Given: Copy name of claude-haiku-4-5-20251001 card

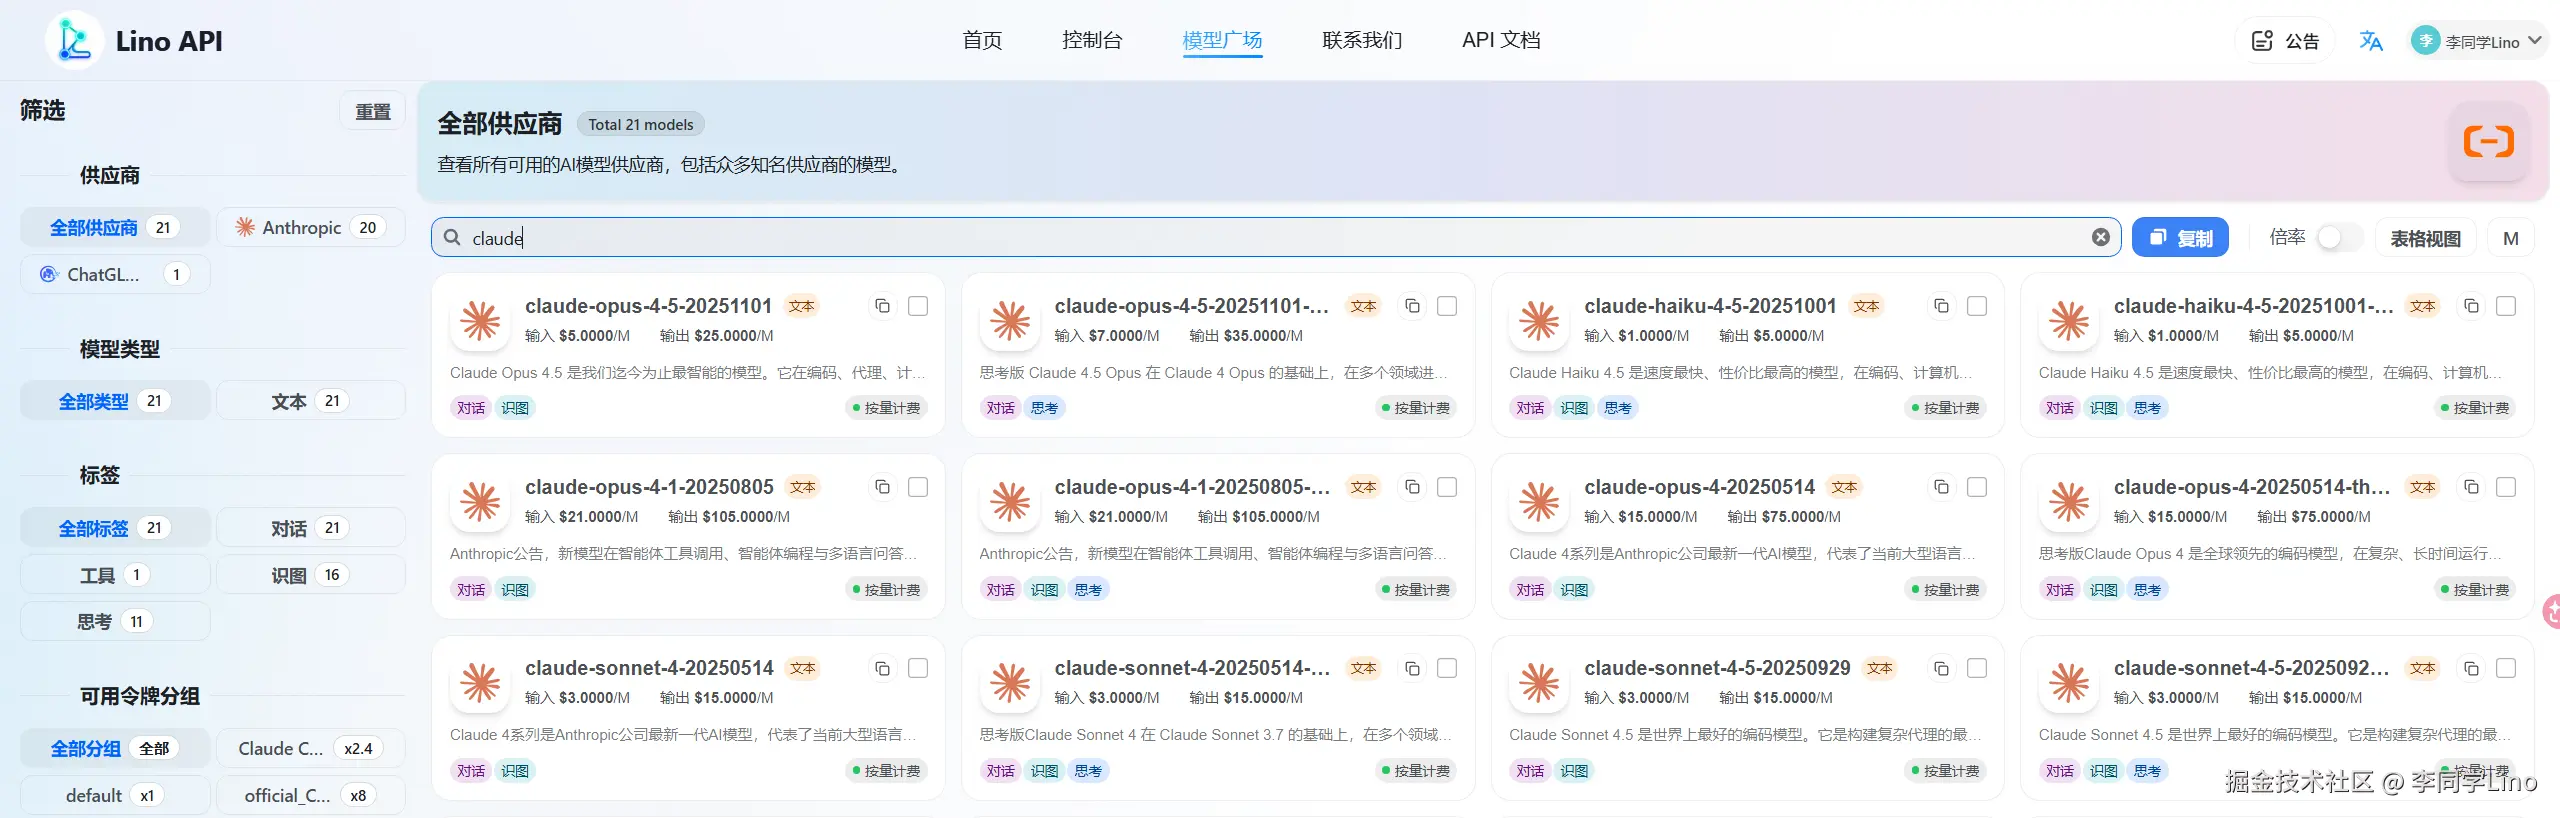Looking at the screenshot, I should [1941, 306].
